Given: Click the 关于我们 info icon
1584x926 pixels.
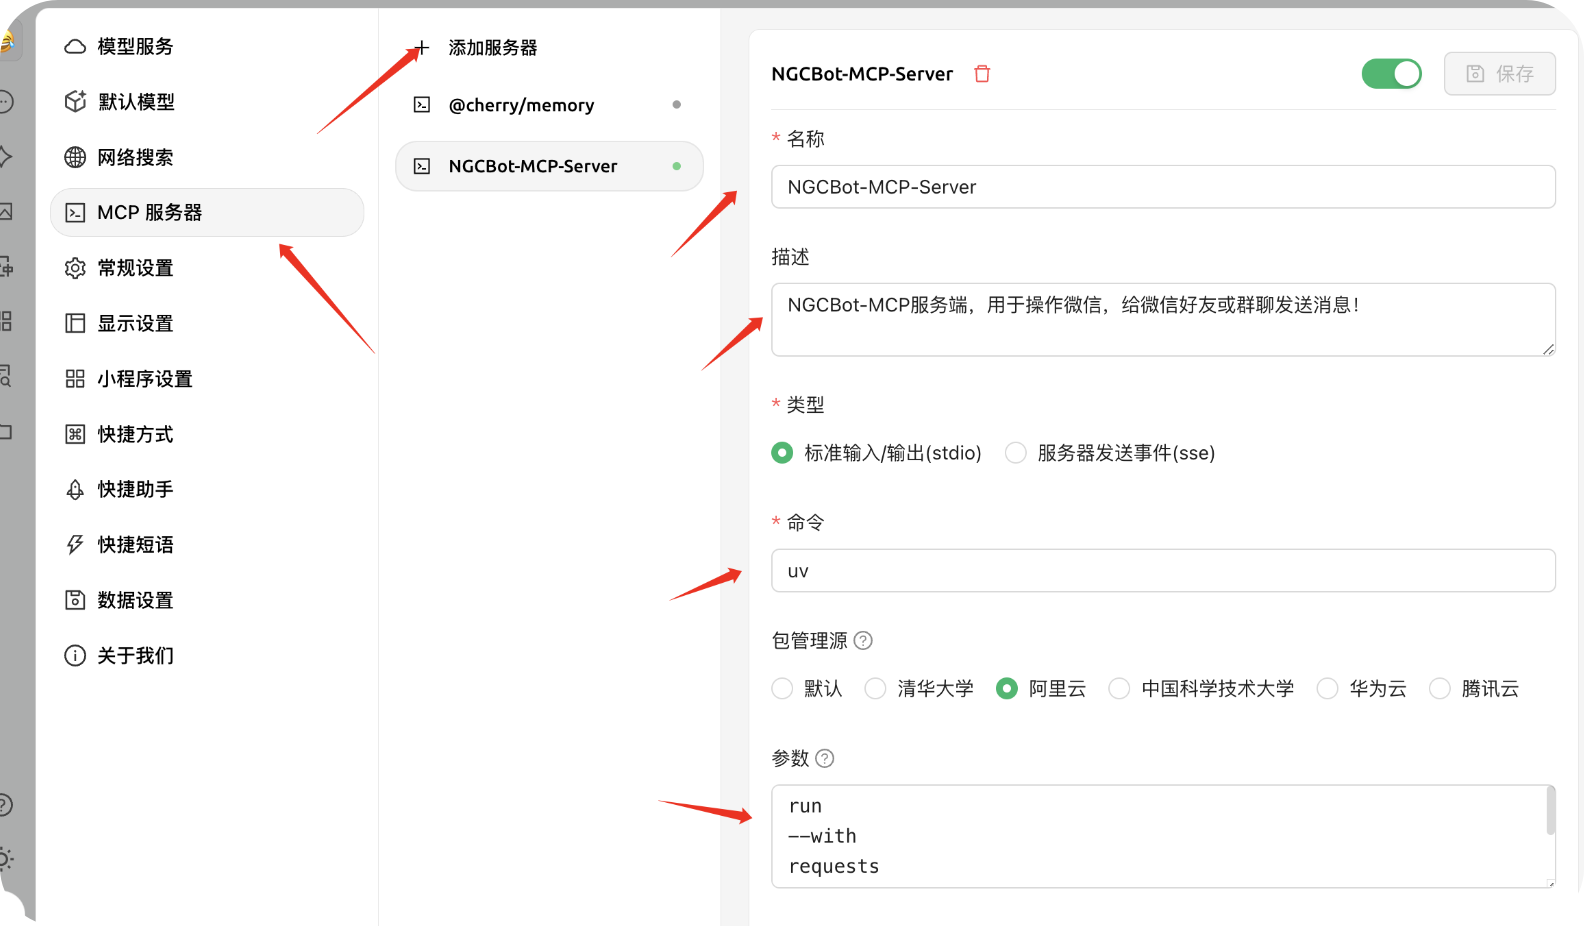Looking at the screenshot, I should (x=75, y=655).
